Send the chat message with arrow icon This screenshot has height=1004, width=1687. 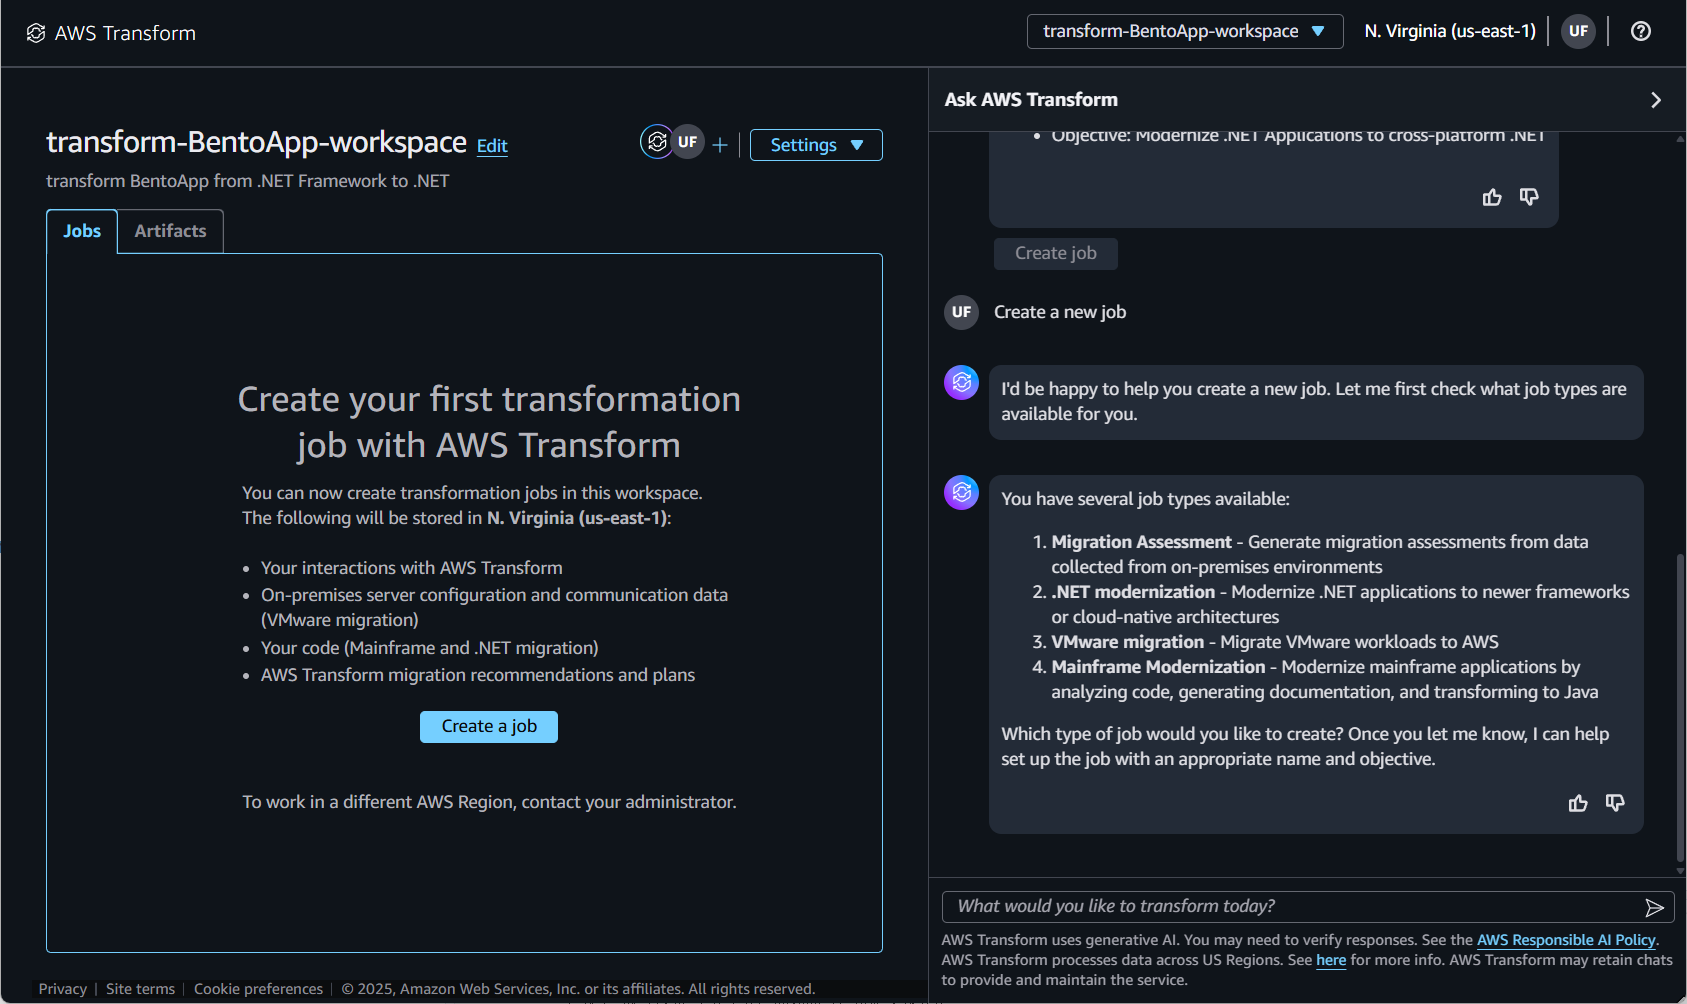1654,907
